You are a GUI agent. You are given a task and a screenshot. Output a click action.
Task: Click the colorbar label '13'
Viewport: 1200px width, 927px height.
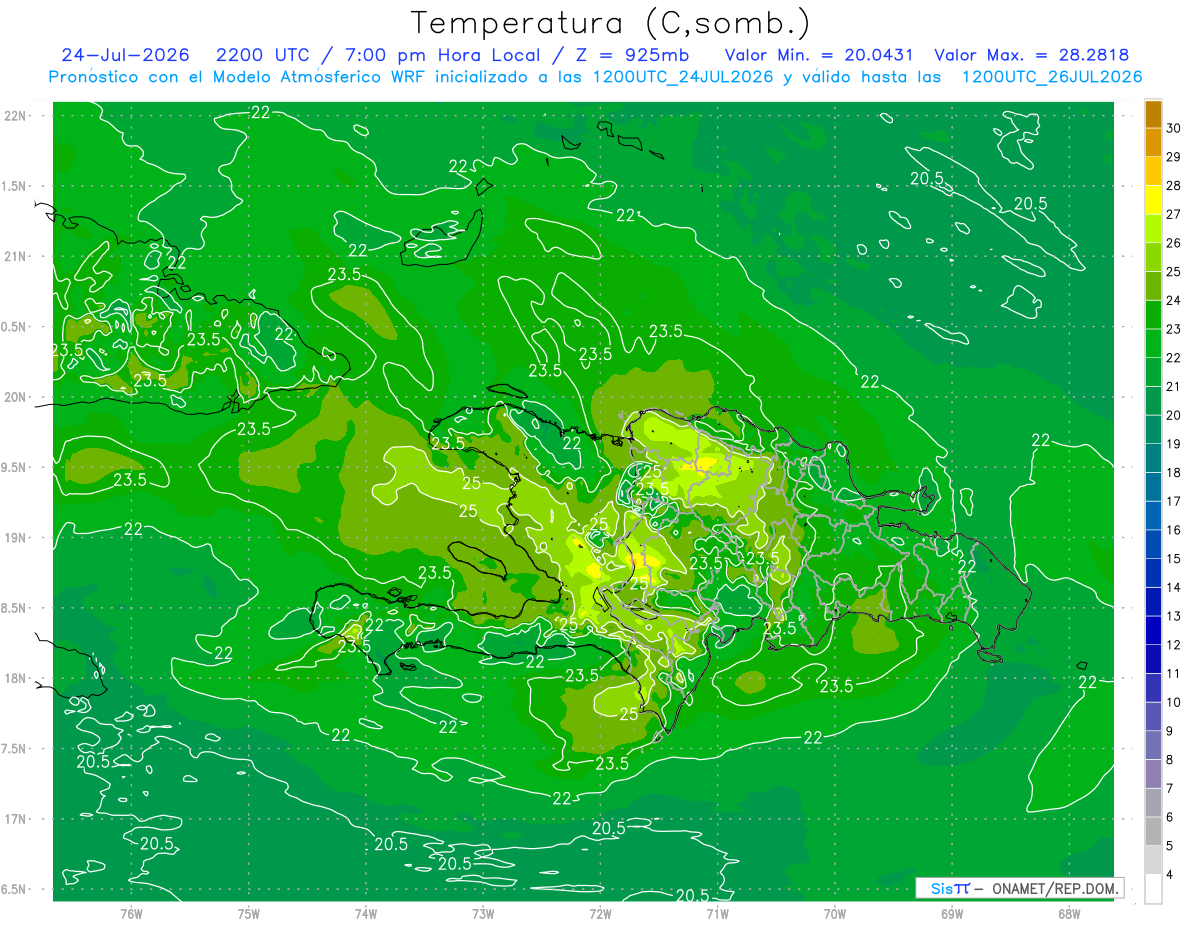tap(1174, 616)
